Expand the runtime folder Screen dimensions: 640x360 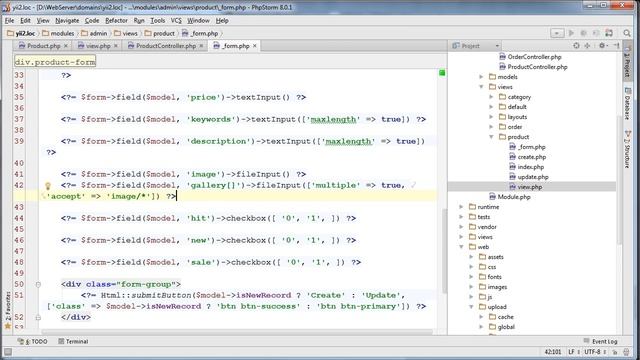(461, 207)
